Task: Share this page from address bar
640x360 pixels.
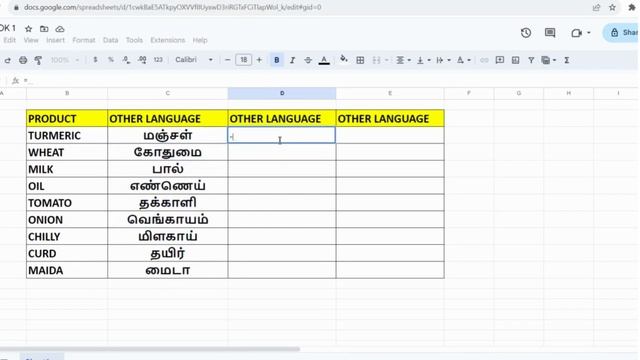Action: (596, 7)
